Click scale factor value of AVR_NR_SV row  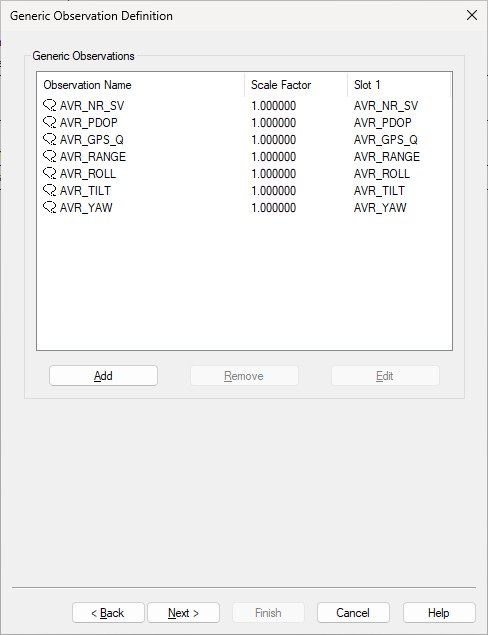click(274, 106)
